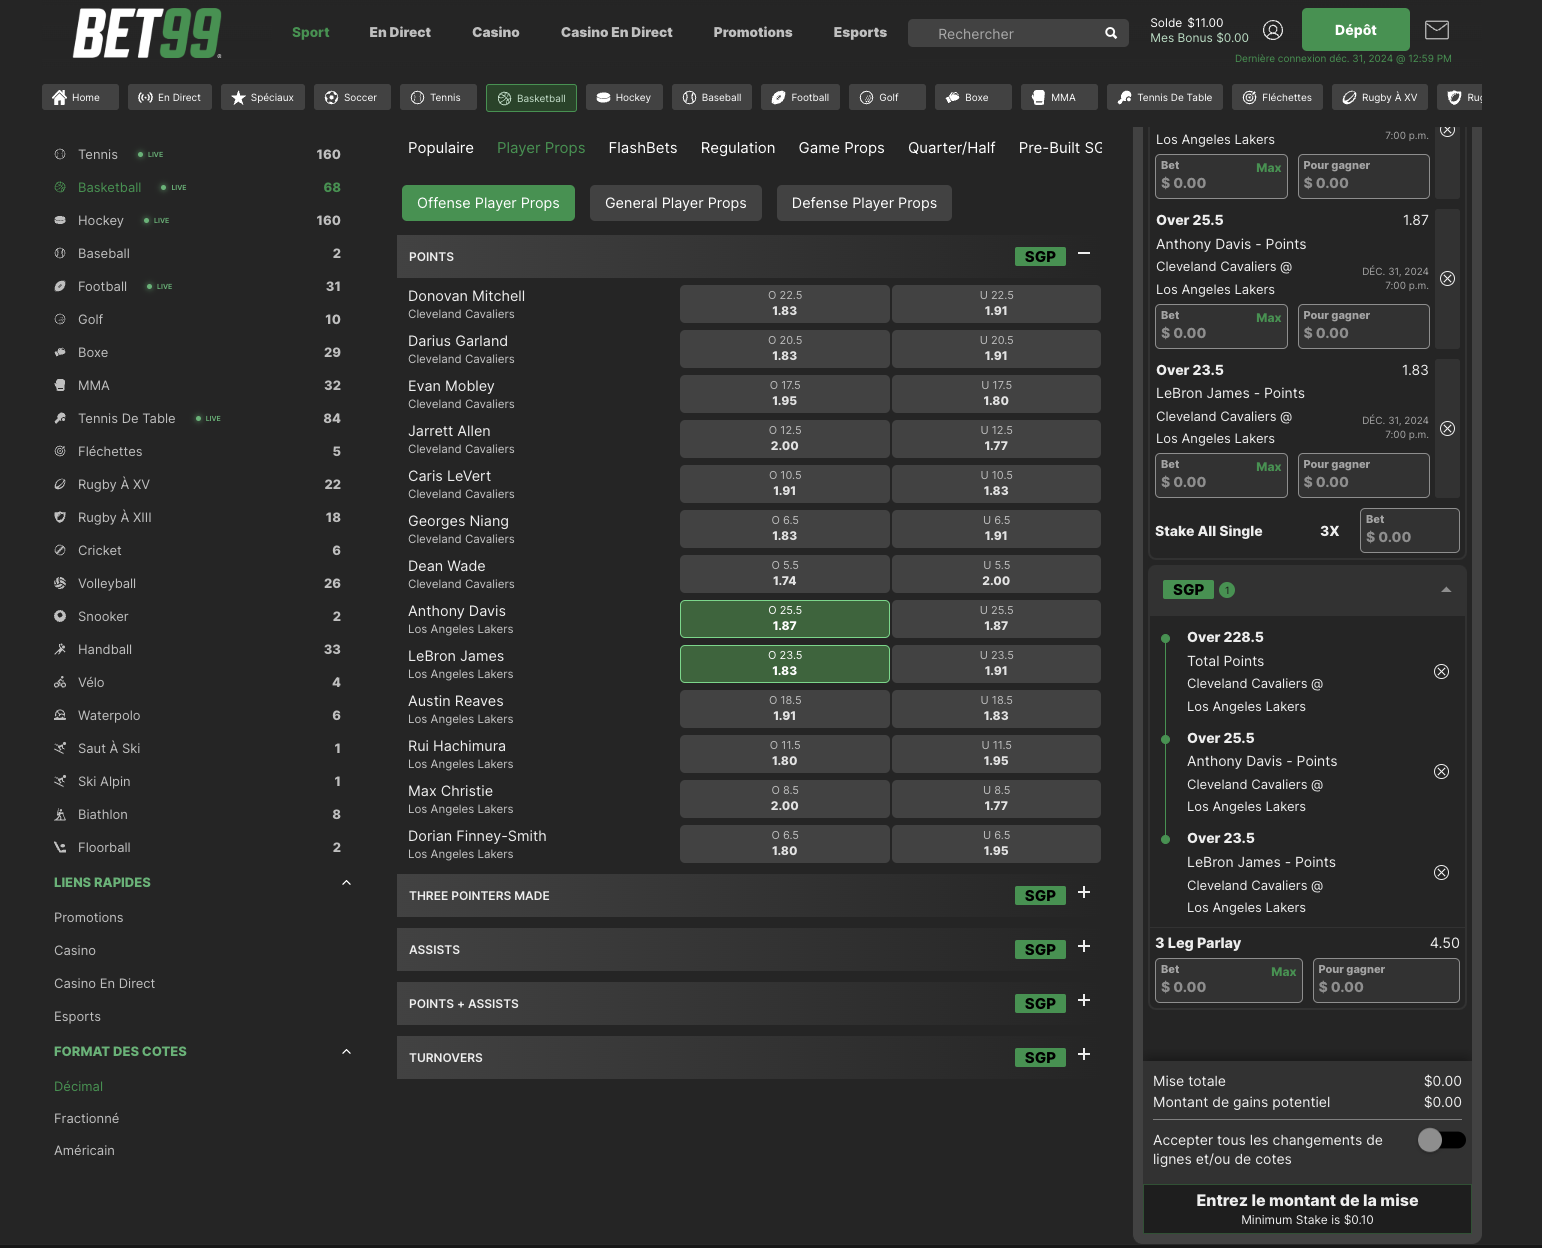This screenshot has height=1248, width=1542.
Task: Select Fractionné odds format
Action: click(x=87, y=1118)
